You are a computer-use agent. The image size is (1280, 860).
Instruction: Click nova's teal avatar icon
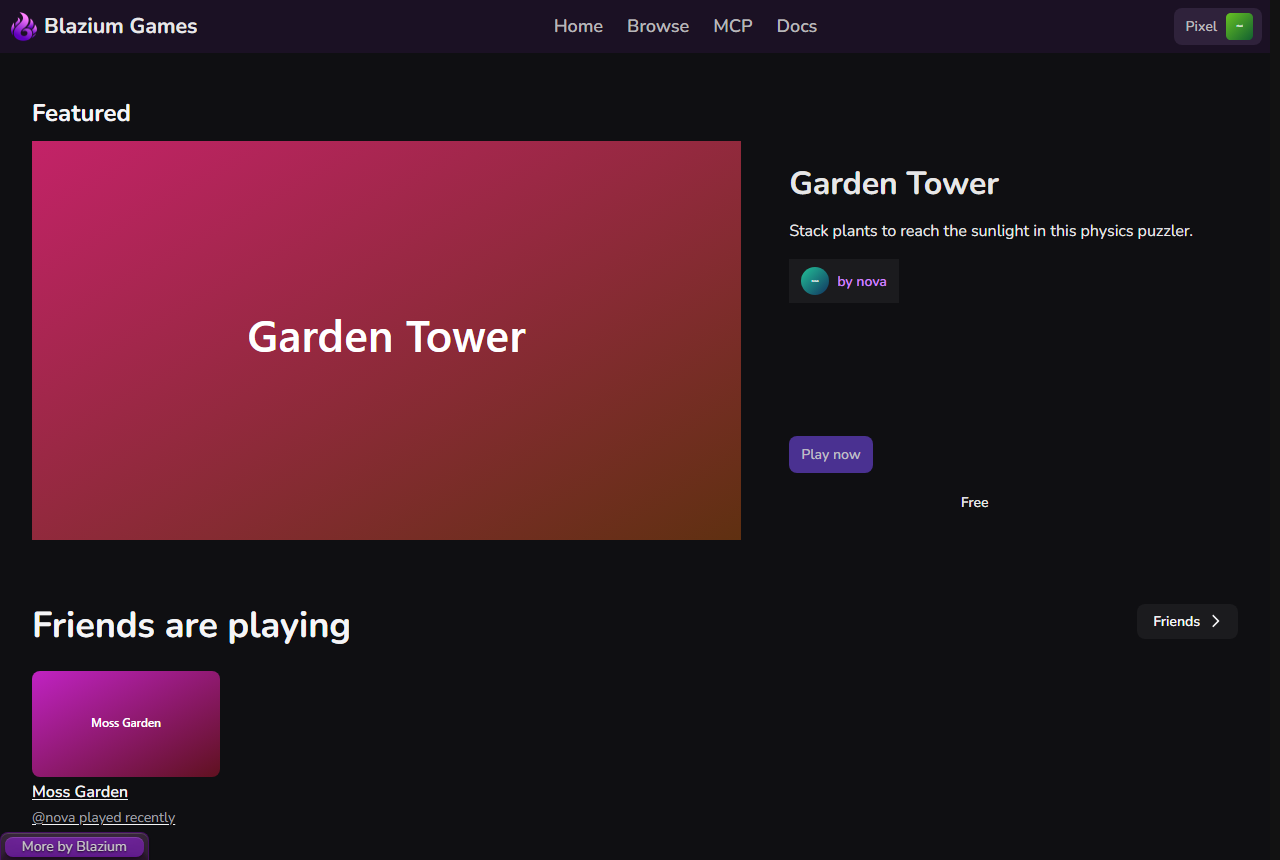(815, 281)
